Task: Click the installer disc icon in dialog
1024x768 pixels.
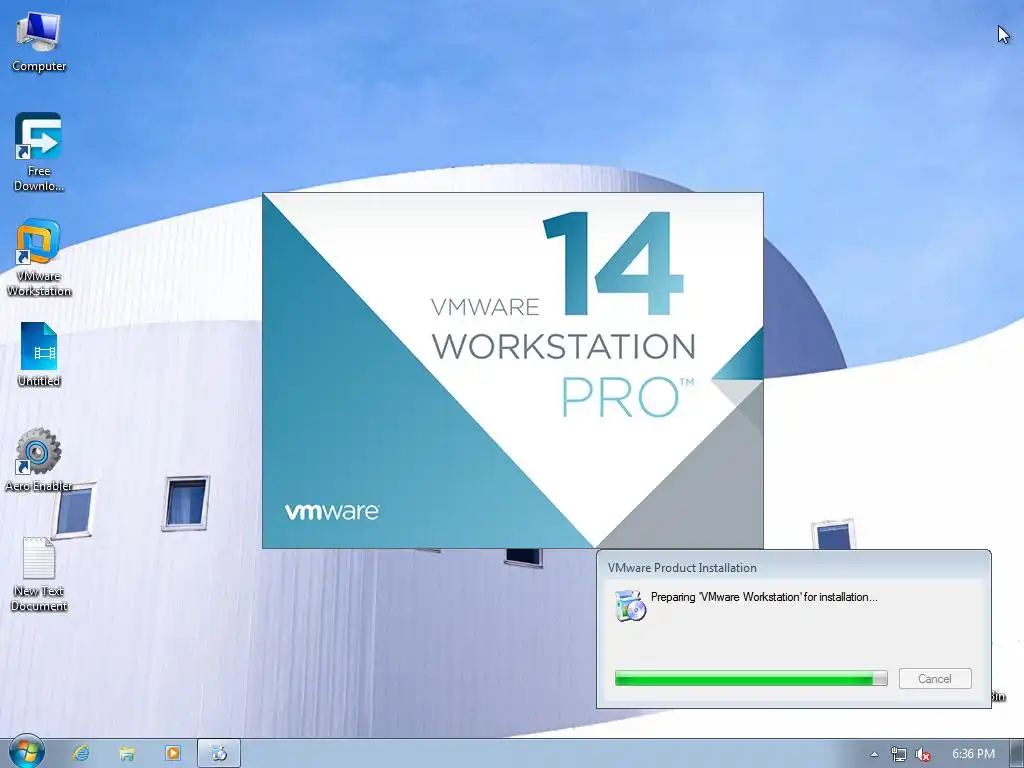Action: [630, 605]
